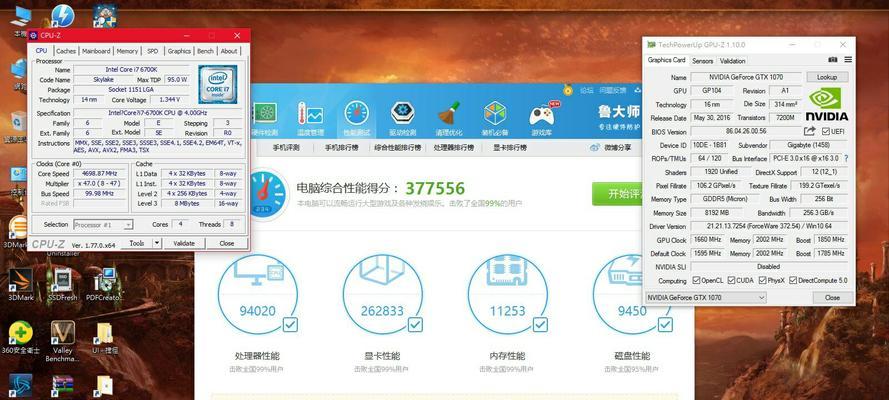
Task: Click the Lookup button in GPU-Z
Action: pos(828,77)
